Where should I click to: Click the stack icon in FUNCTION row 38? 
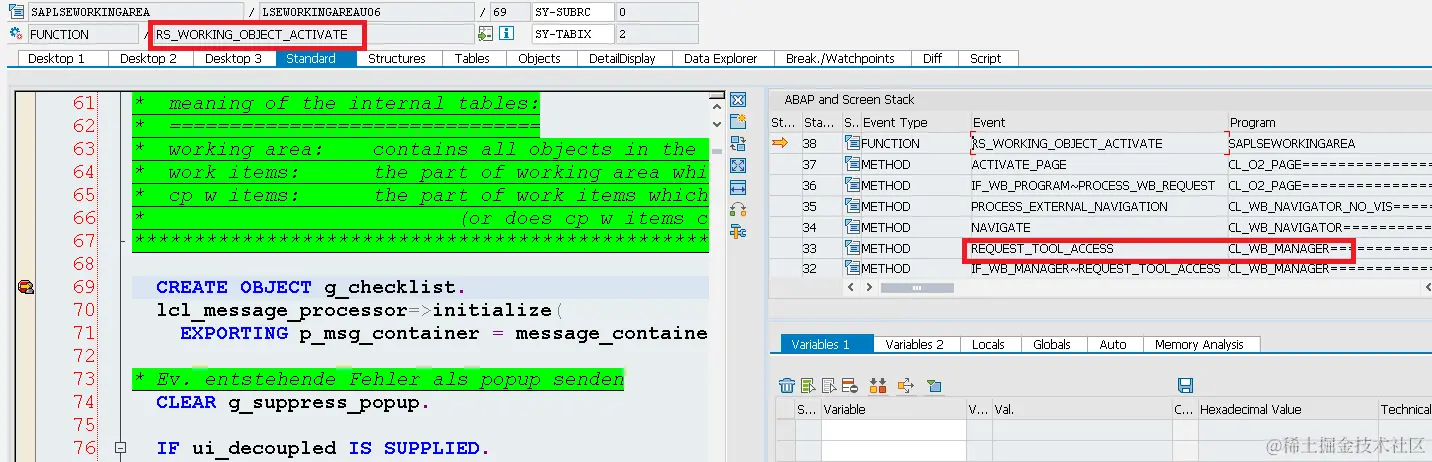coord(852,143)
